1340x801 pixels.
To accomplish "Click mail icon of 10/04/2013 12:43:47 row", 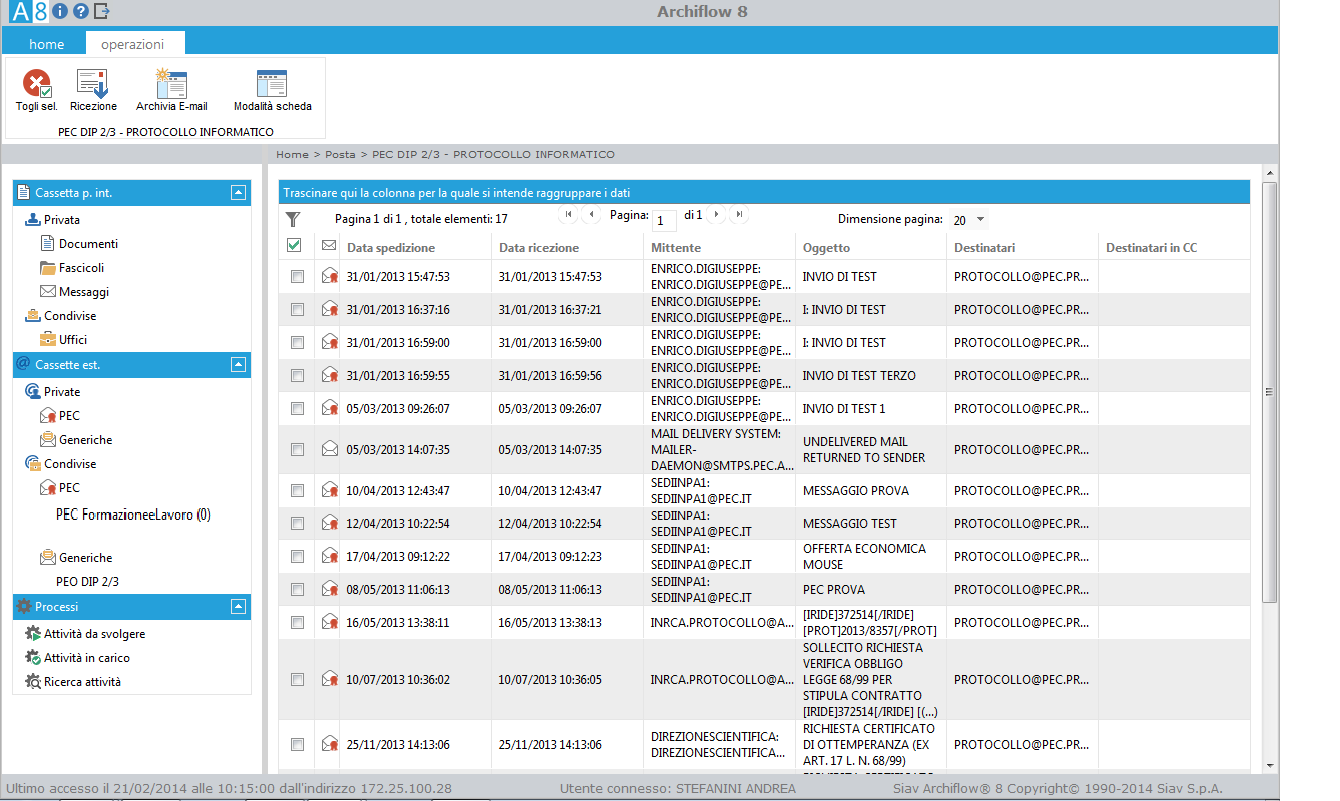I will pyautogui.click(x=328, y=490).
